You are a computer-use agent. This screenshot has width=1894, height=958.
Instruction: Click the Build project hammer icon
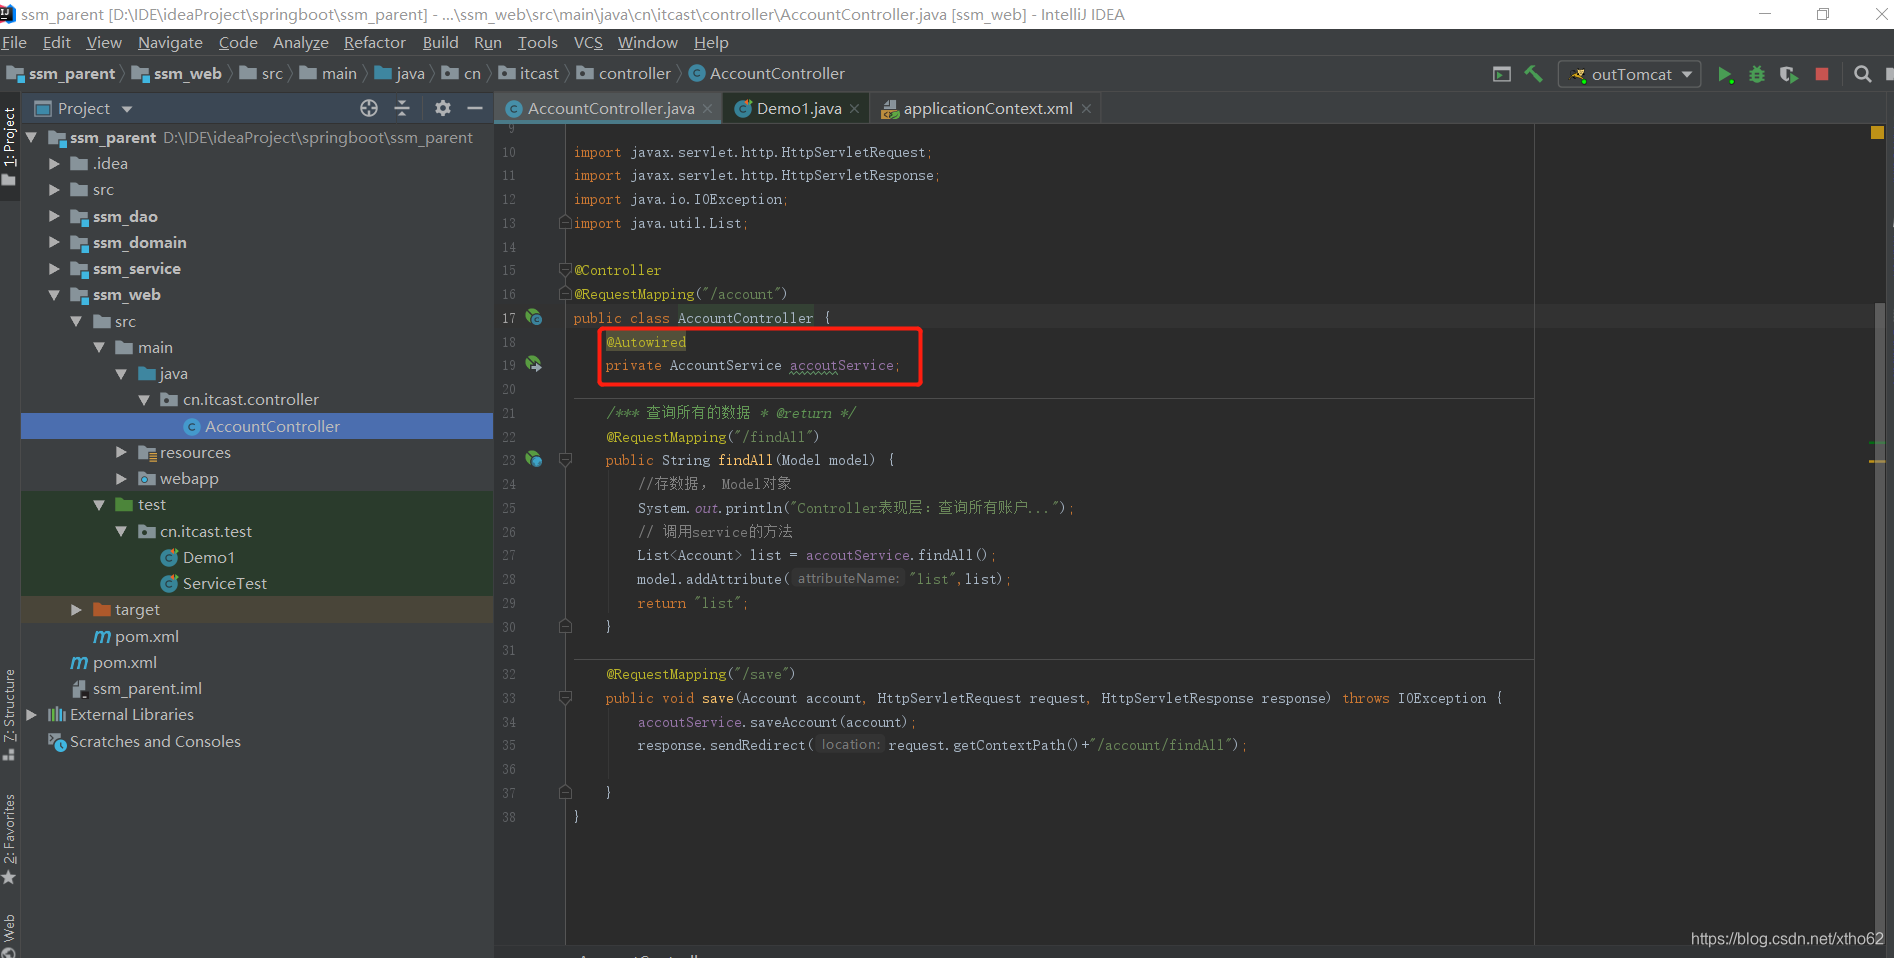[1533, 74]
